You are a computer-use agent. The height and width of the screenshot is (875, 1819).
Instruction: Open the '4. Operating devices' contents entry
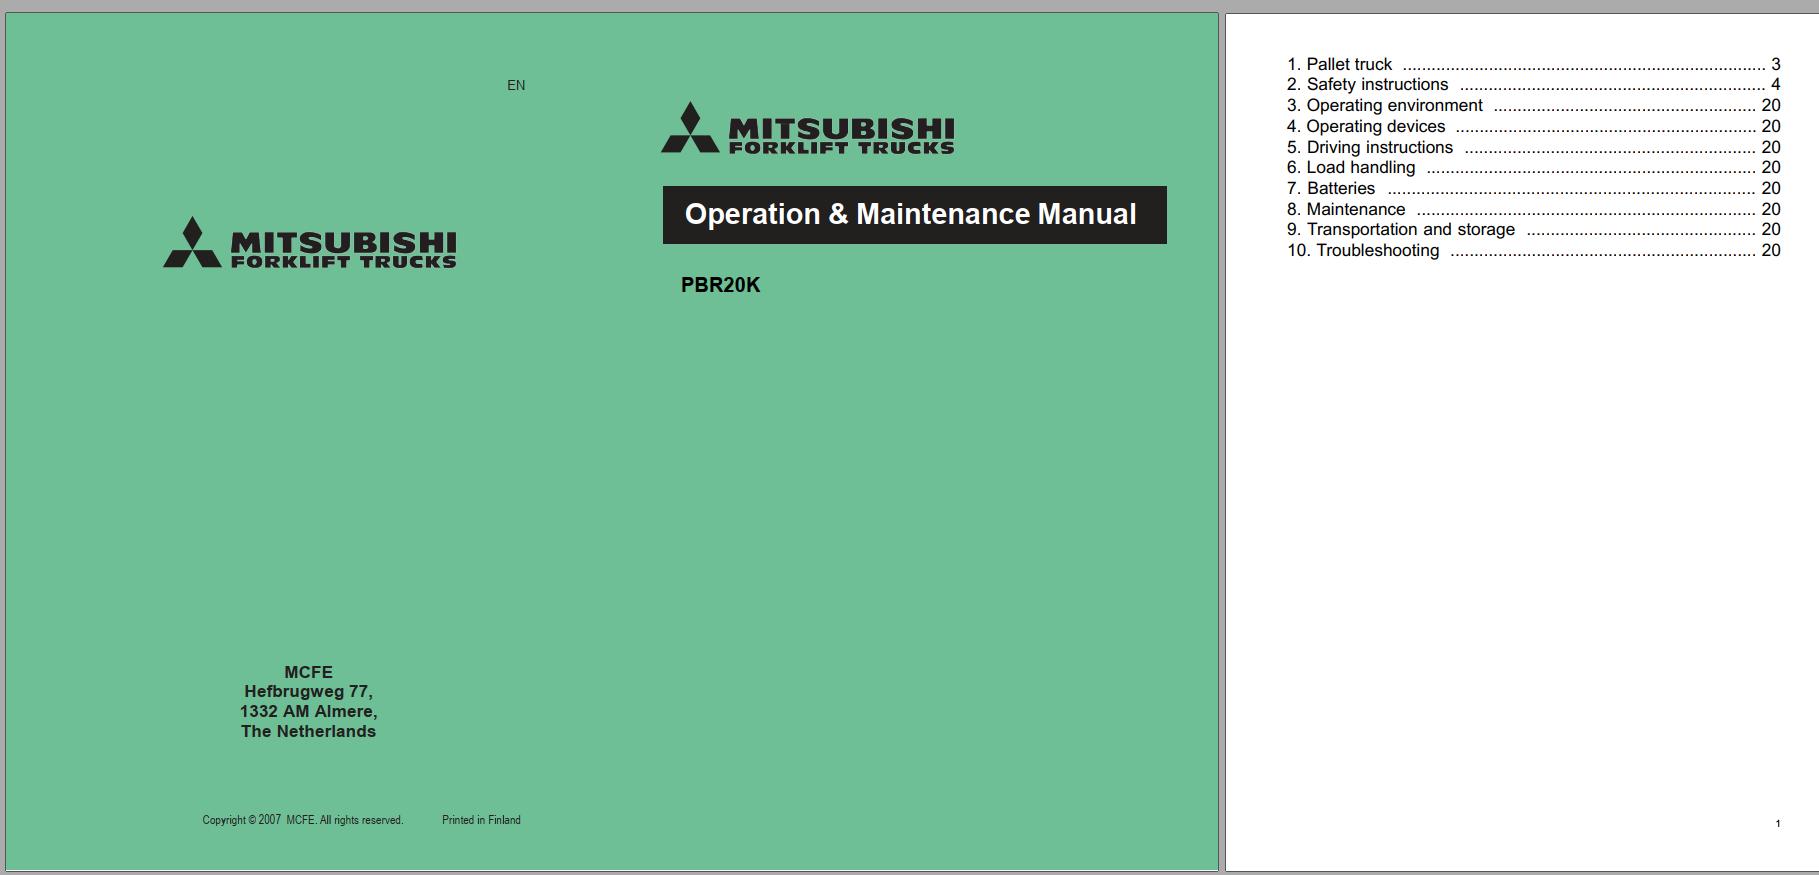1533,126
